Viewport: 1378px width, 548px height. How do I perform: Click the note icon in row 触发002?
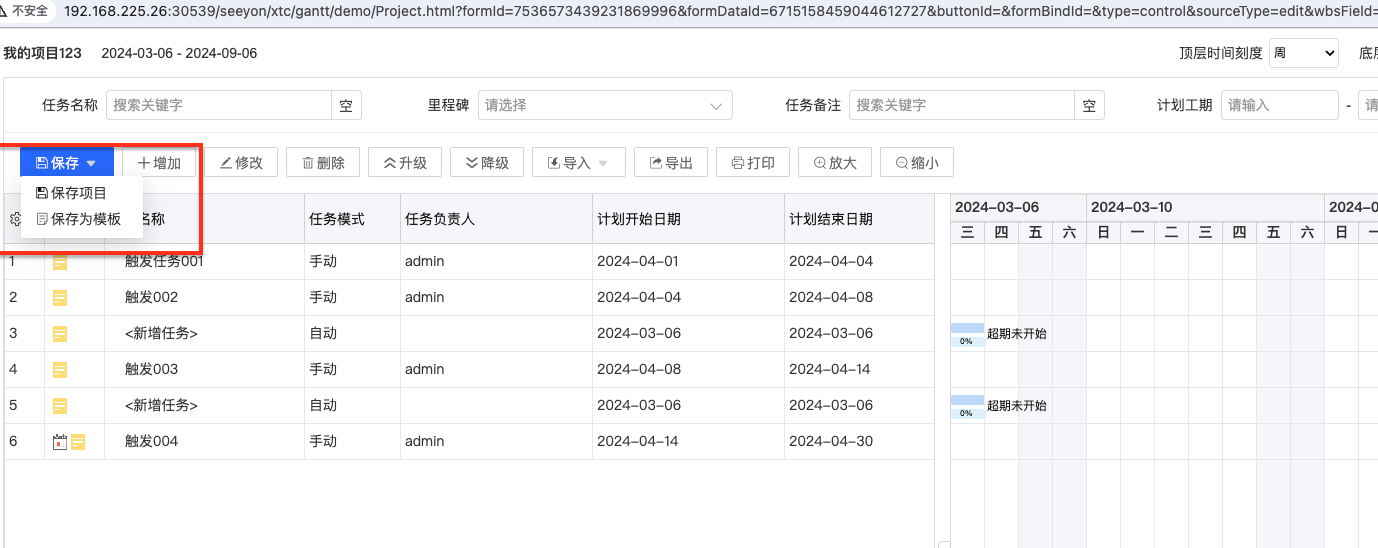coord(60,298)
